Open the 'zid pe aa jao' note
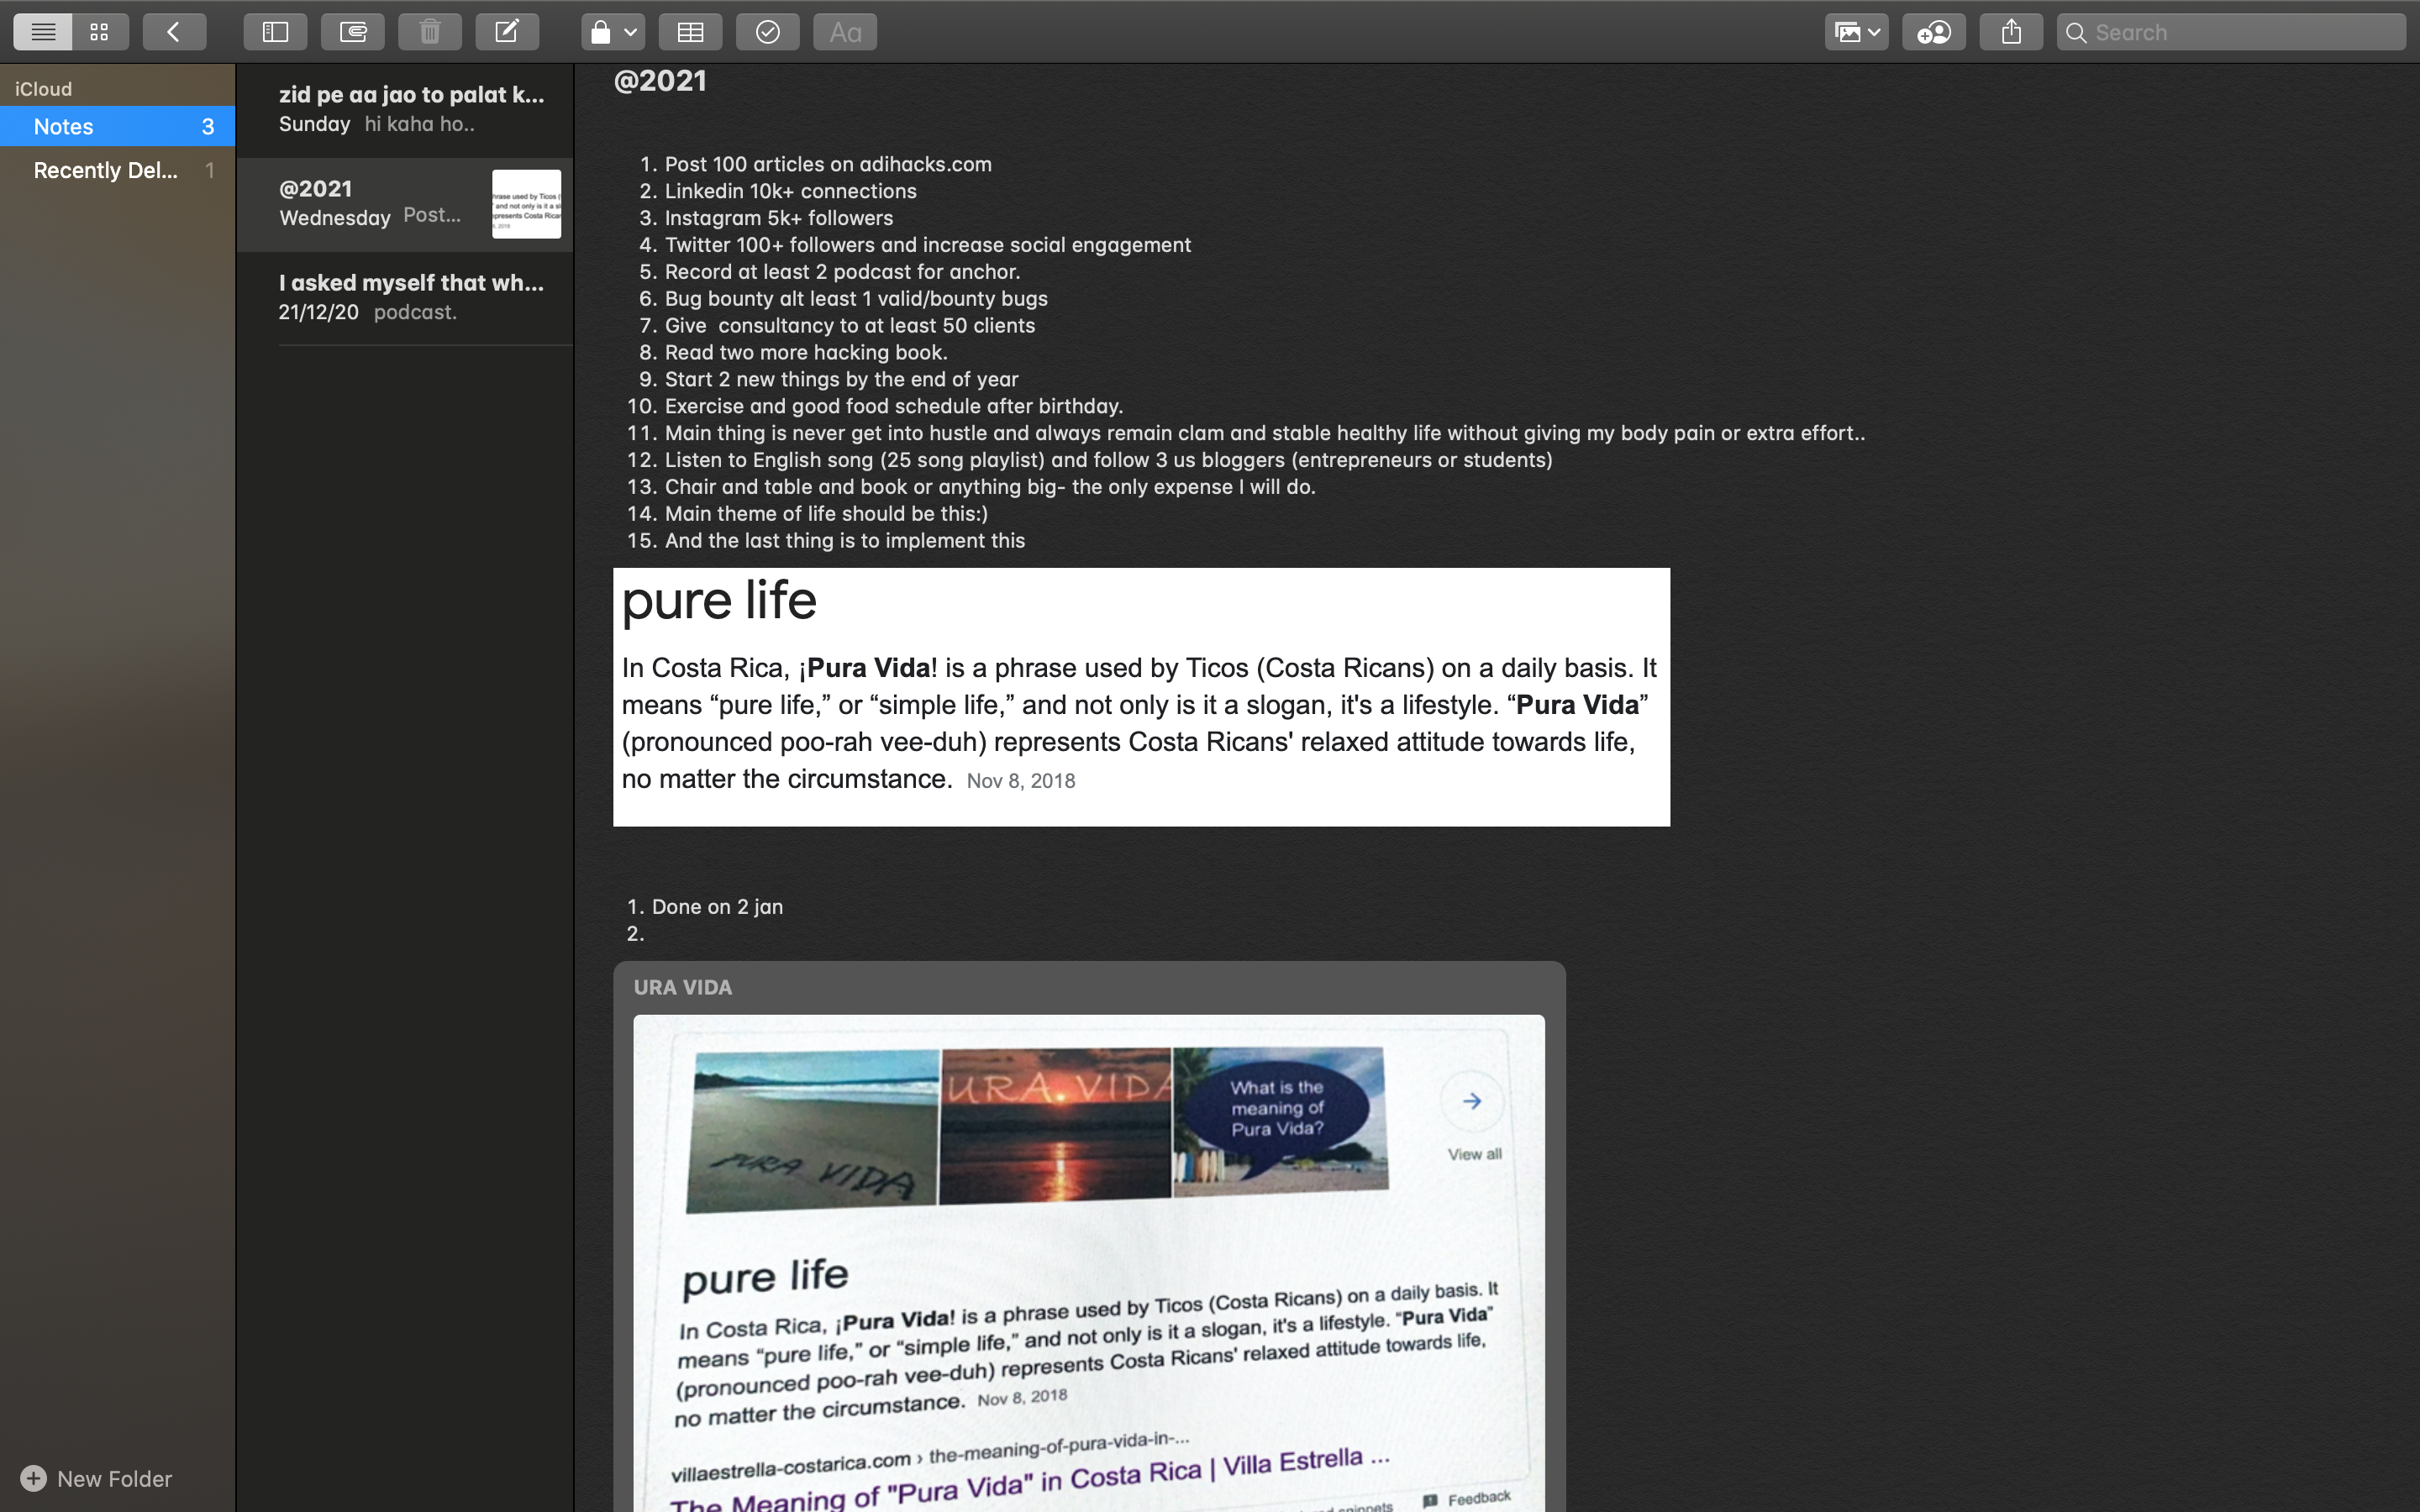2420x1512 pixels. [410, 108]
